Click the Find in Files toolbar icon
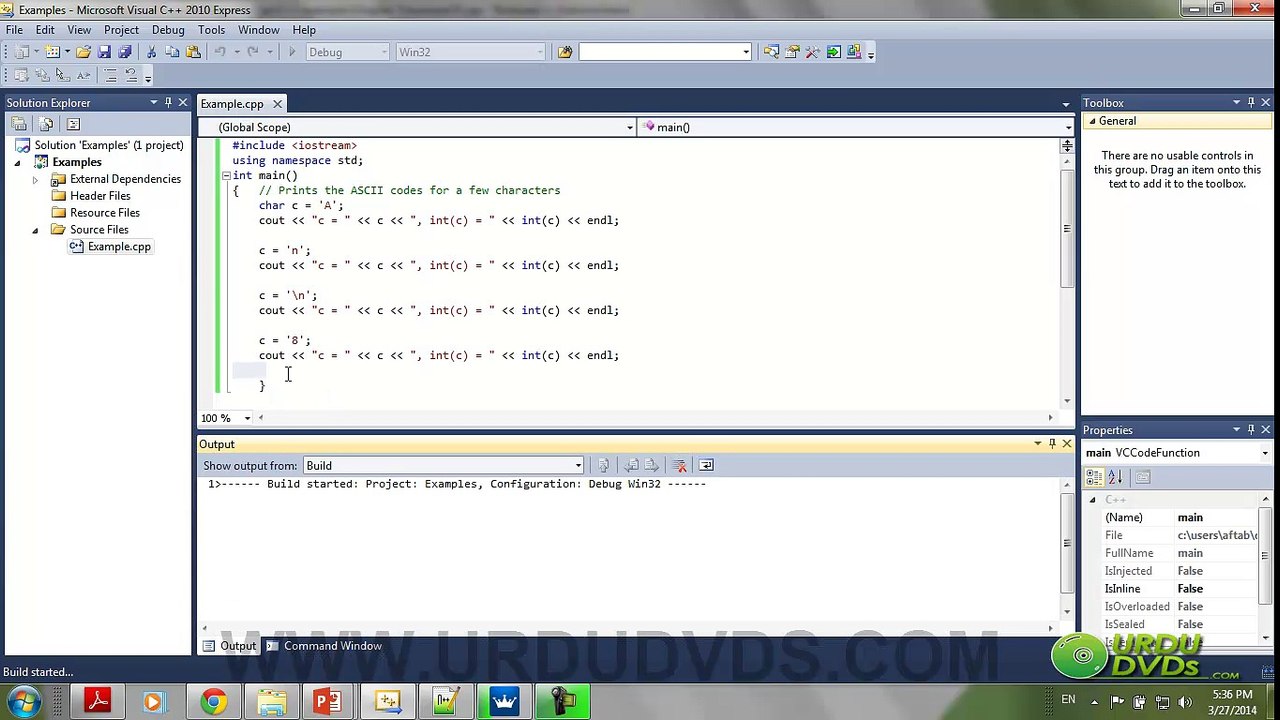This screenshot has height=720, width=1280. 565,52
